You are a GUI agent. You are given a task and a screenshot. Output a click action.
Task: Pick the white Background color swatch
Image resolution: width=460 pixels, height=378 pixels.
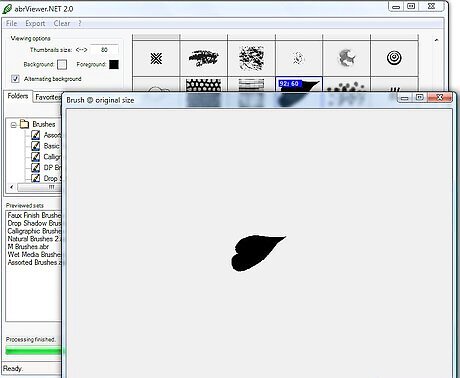(62, 64)
